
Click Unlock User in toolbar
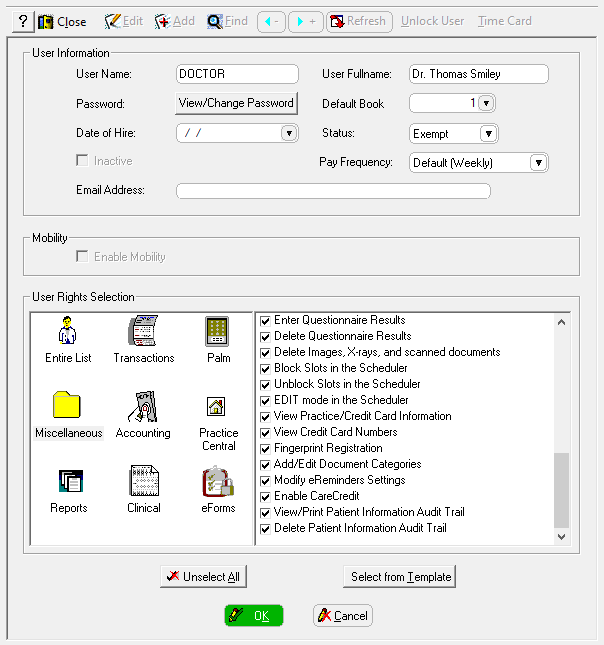pos(432,21)
